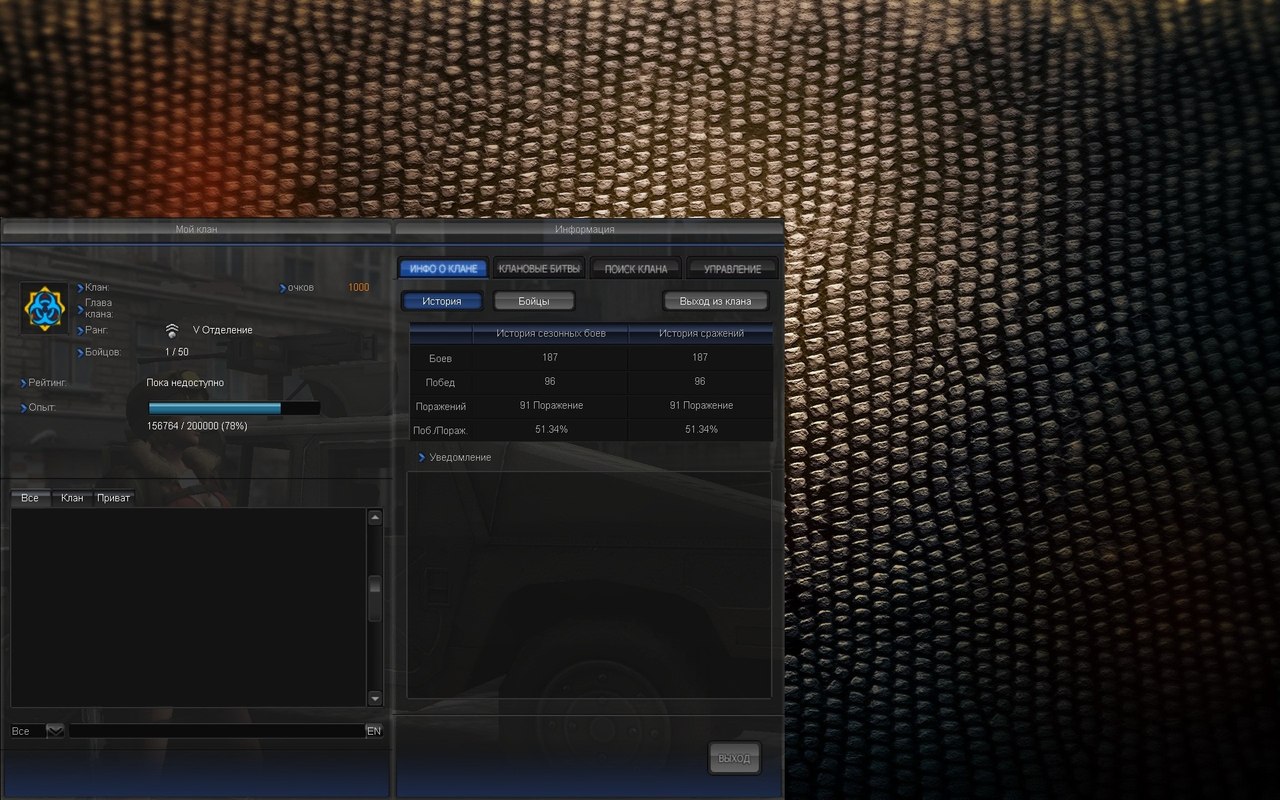Show the История sub-tab
The width and height of the screenshot is (1280, 800).
442,301
